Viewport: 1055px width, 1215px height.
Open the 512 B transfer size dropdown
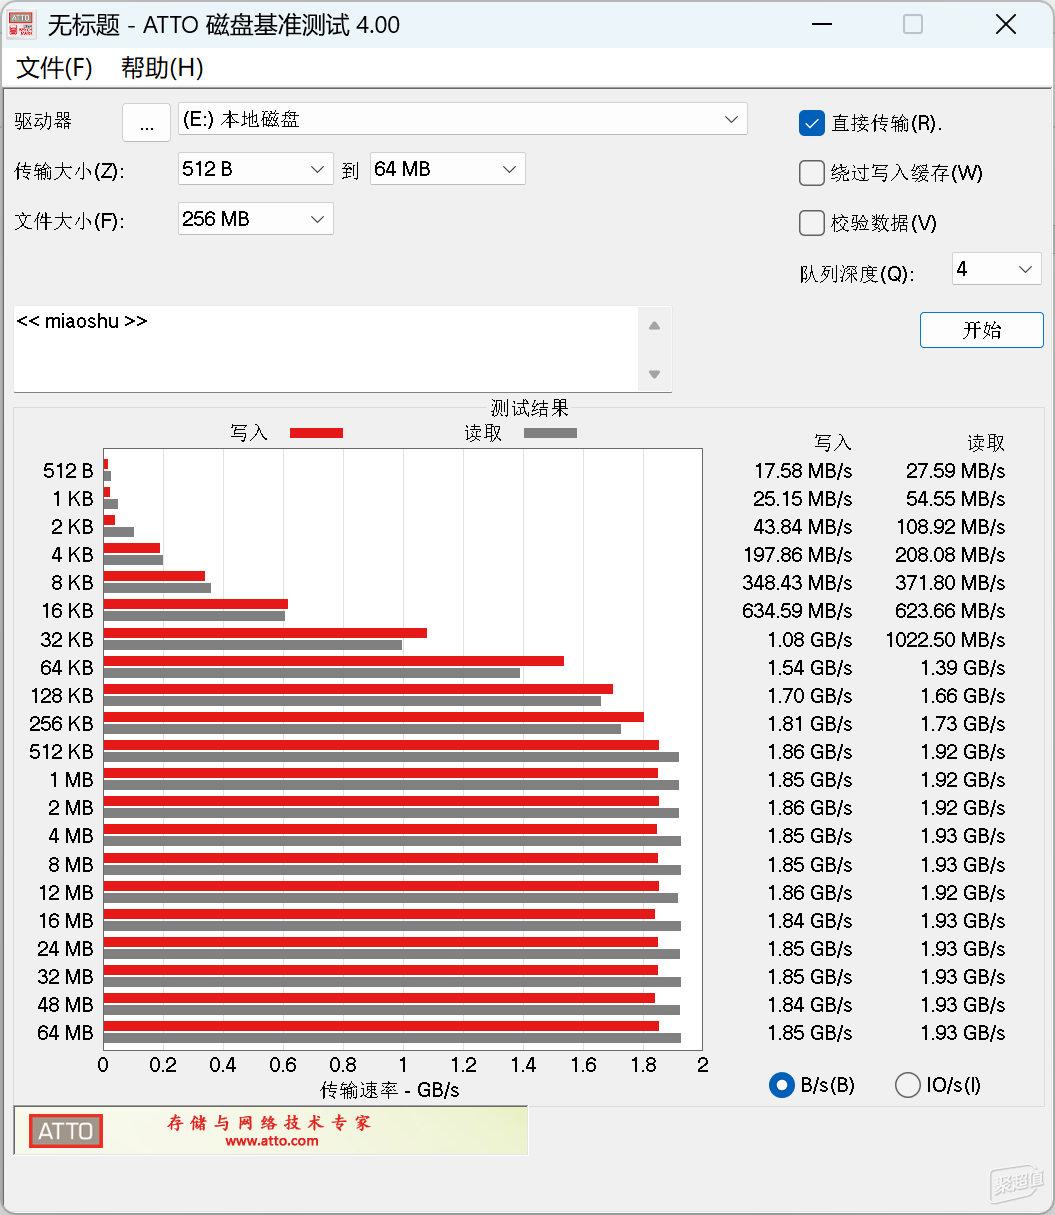pyautogui.click(x=256, y=169)
